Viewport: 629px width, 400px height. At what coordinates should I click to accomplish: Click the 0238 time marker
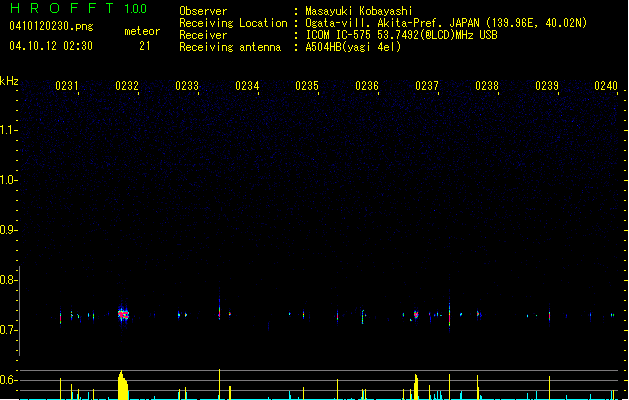(x=487, y=86)
